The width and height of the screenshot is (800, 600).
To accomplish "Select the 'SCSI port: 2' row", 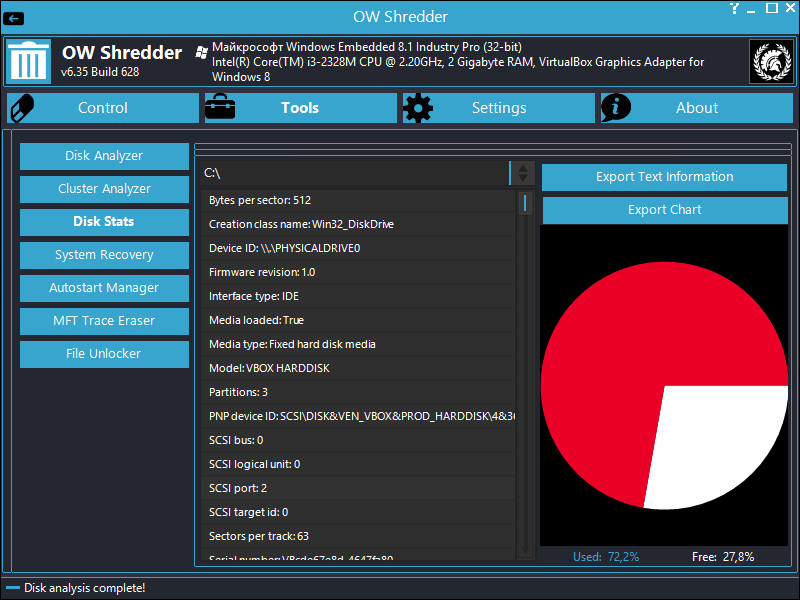I will pos(358,488).
